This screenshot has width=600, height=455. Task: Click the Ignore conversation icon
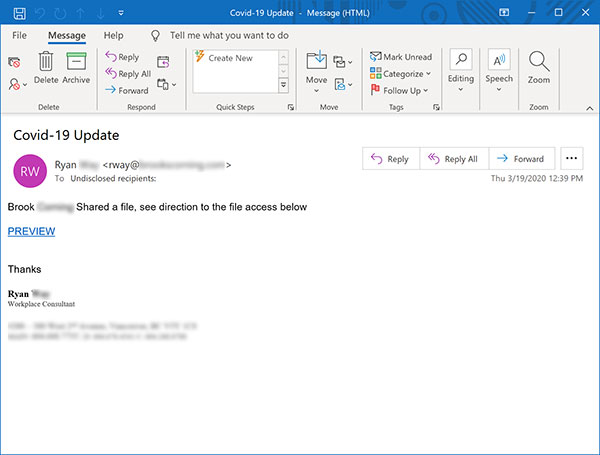[14, 62]
